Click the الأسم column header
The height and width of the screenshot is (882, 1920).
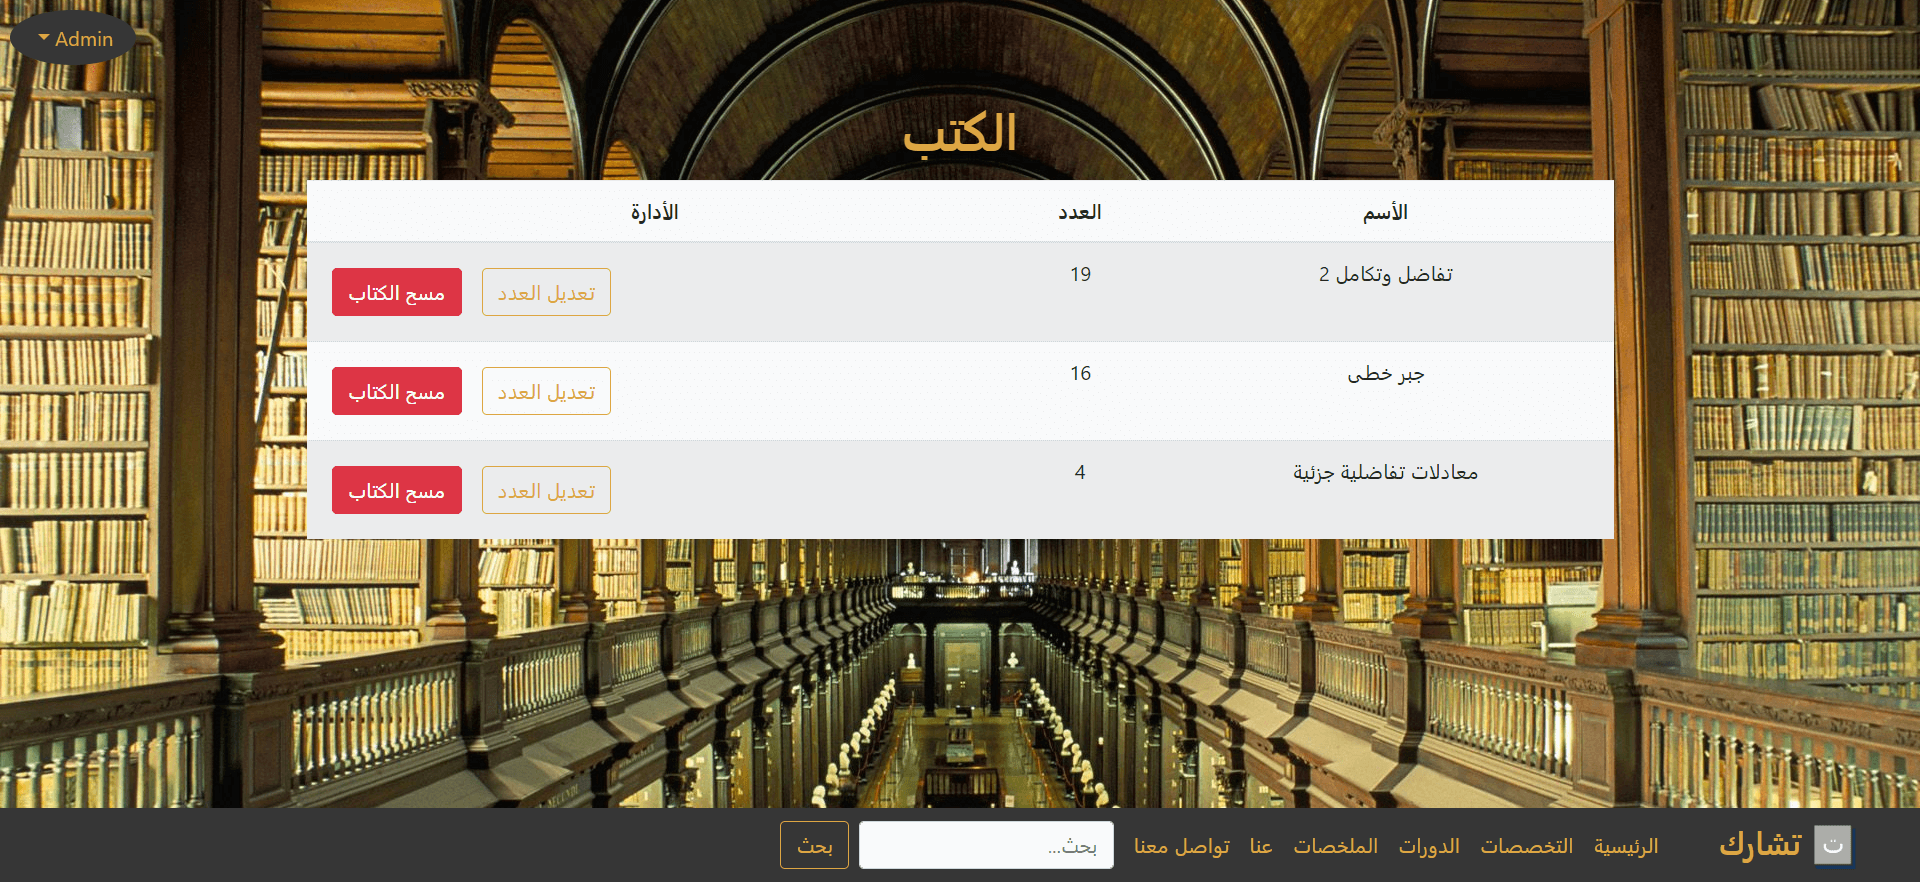[1385, 212]
